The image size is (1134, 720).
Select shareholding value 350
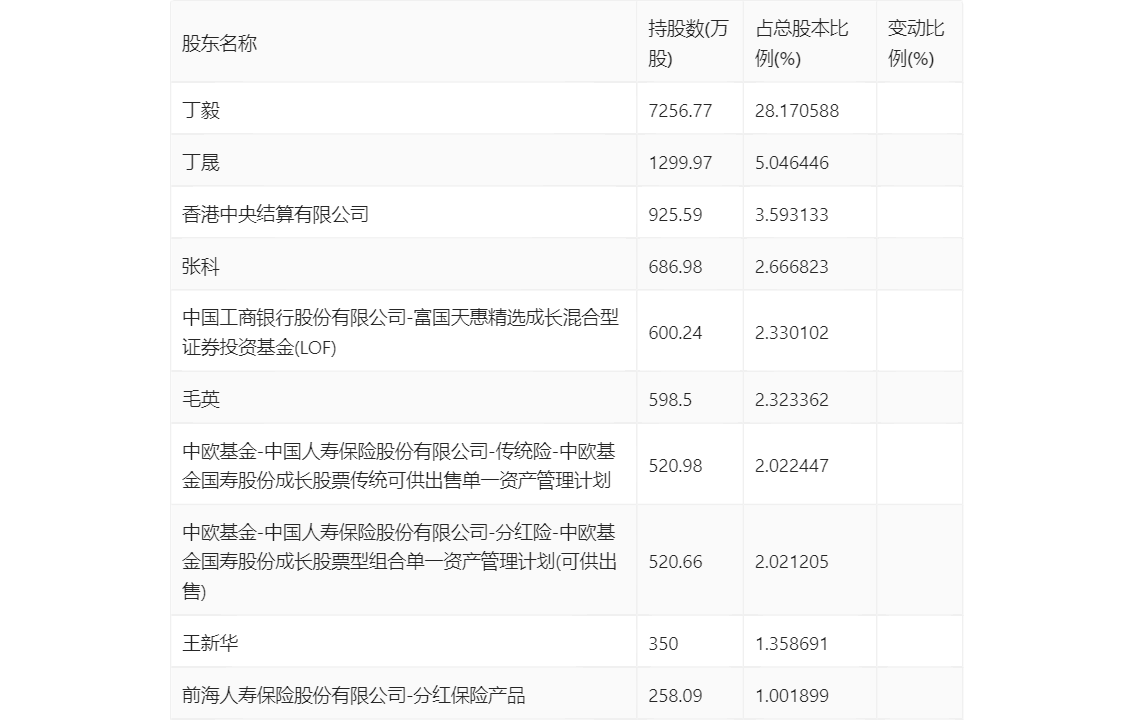663,643
